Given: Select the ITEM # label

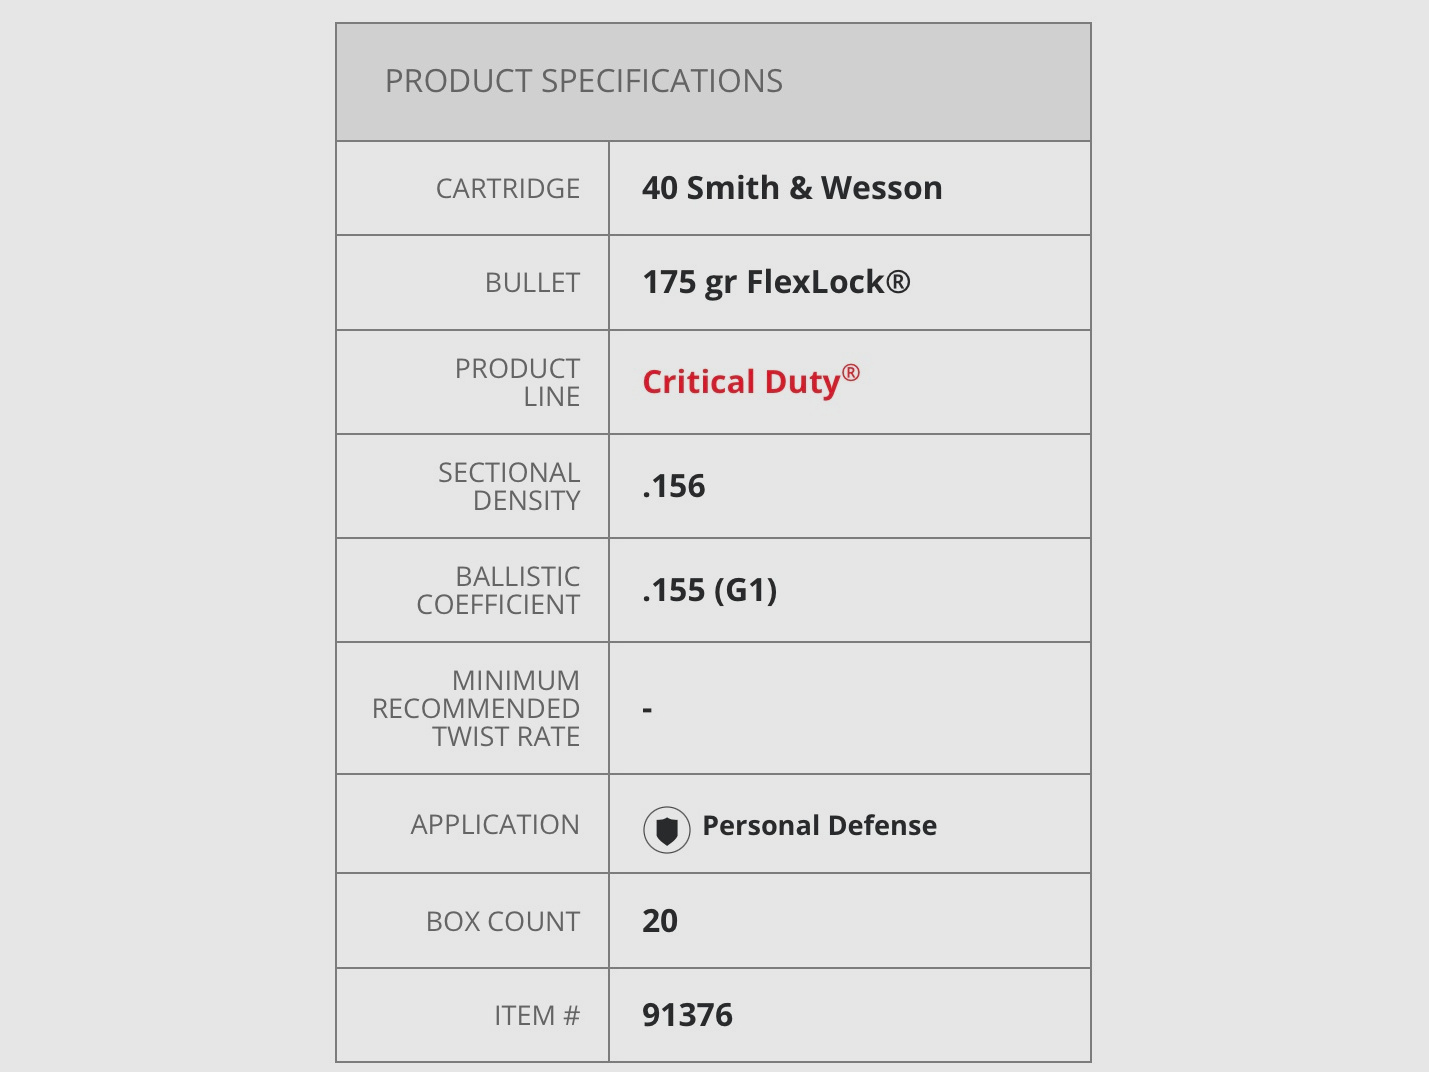Looking at the screenshot, I should tap(537, 1015).
